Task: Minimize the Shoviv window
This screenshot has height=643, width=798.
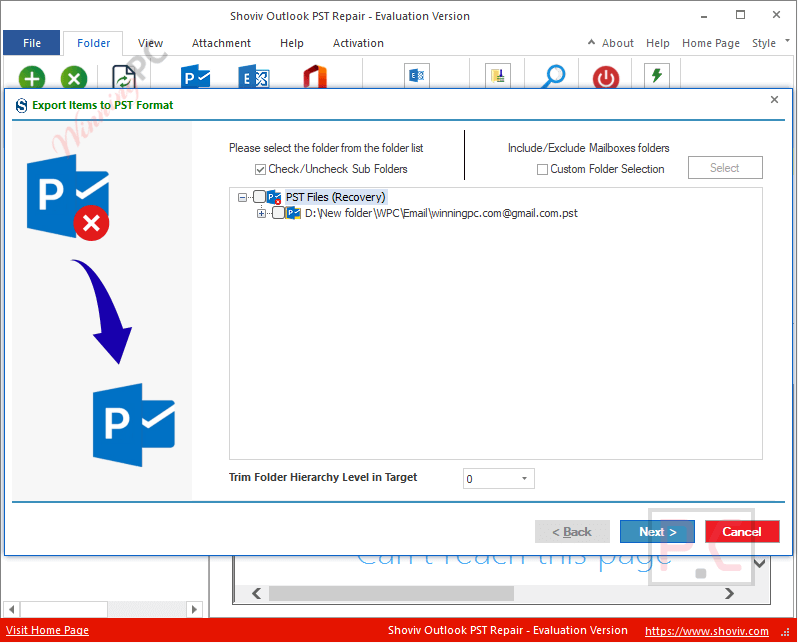Action: [x=703, y=16]
